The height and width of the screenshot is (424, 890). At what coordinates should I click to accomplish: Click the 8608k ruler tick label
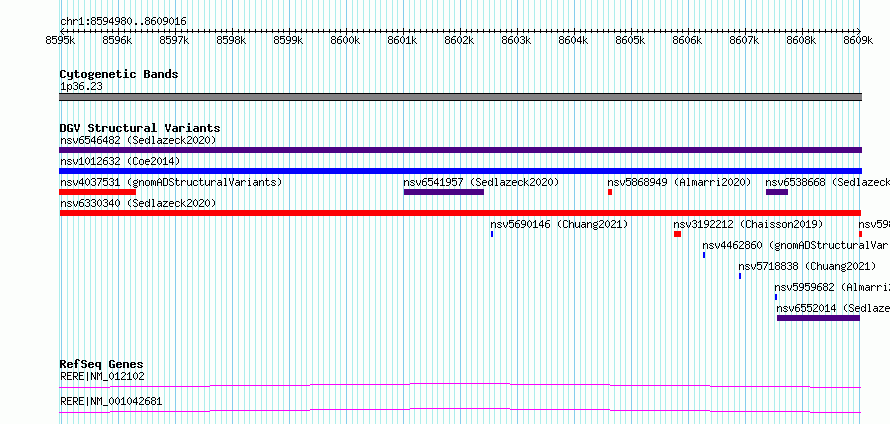[801, 41]
